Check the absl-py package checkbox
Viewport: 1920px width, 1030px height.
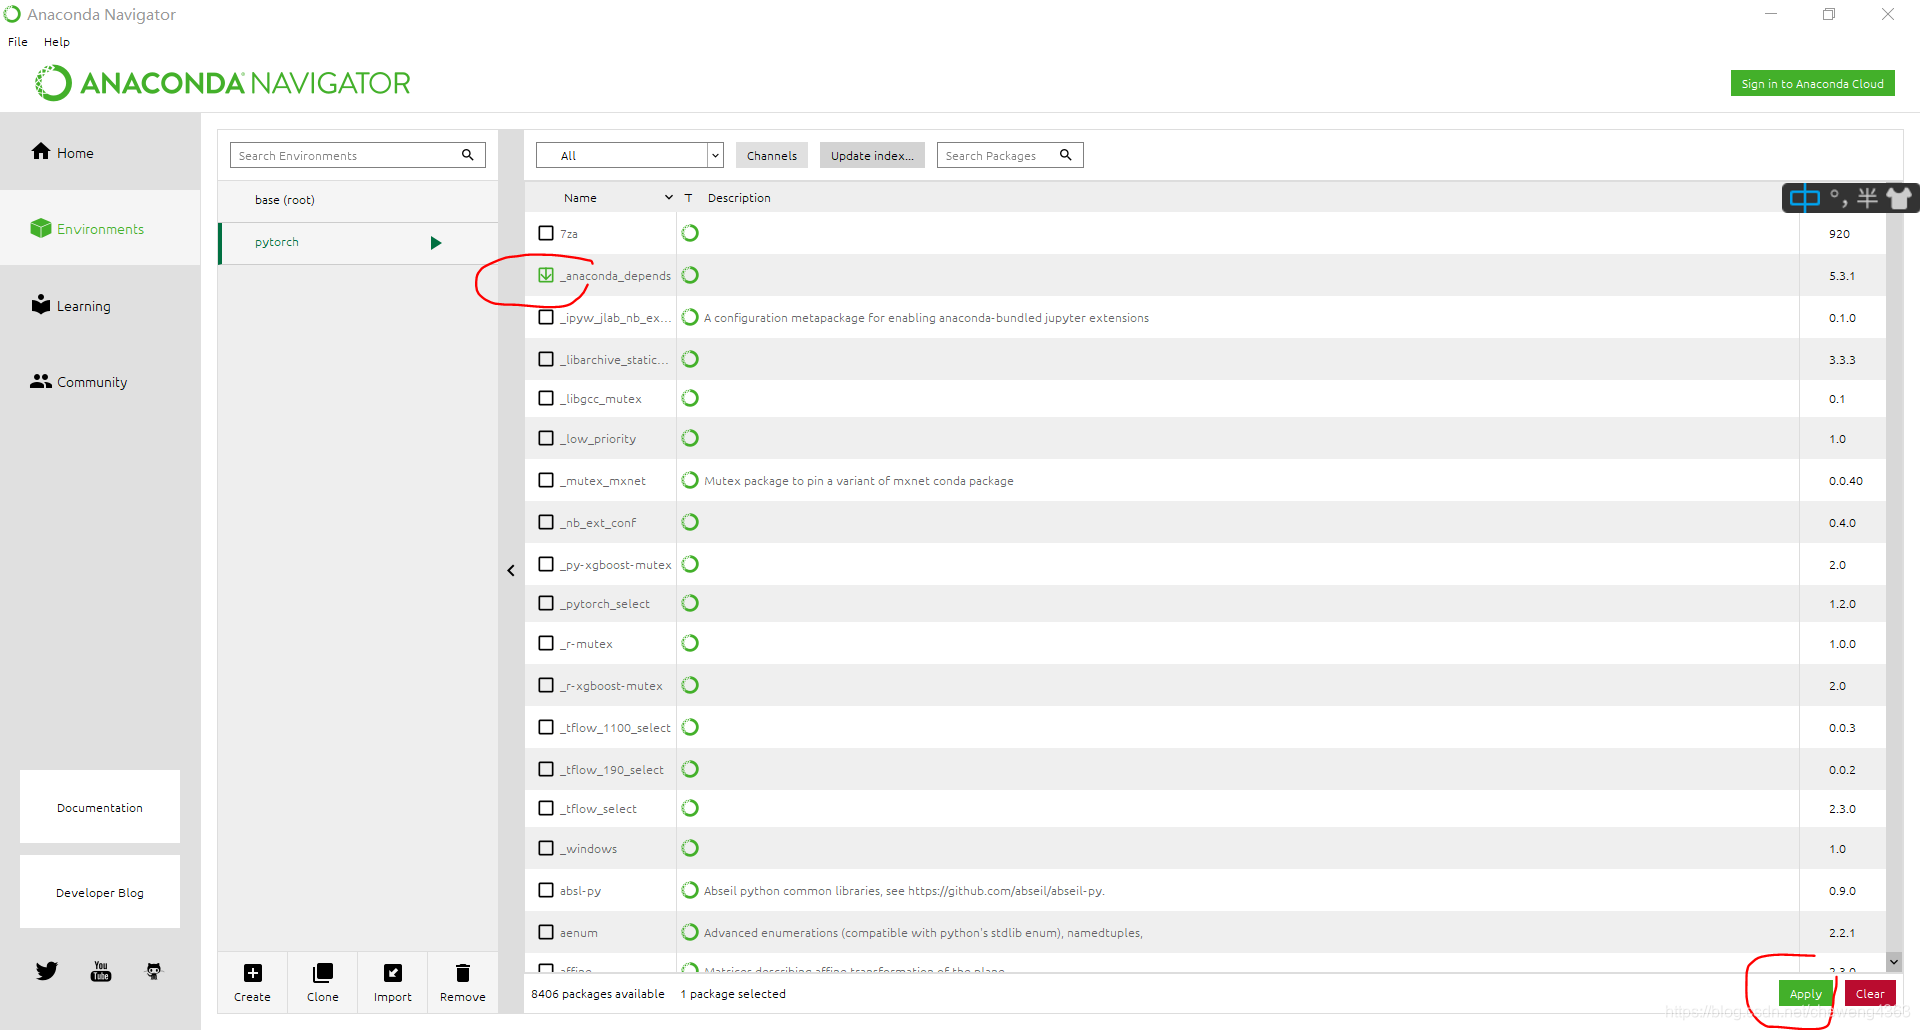(x=546, y=890)
